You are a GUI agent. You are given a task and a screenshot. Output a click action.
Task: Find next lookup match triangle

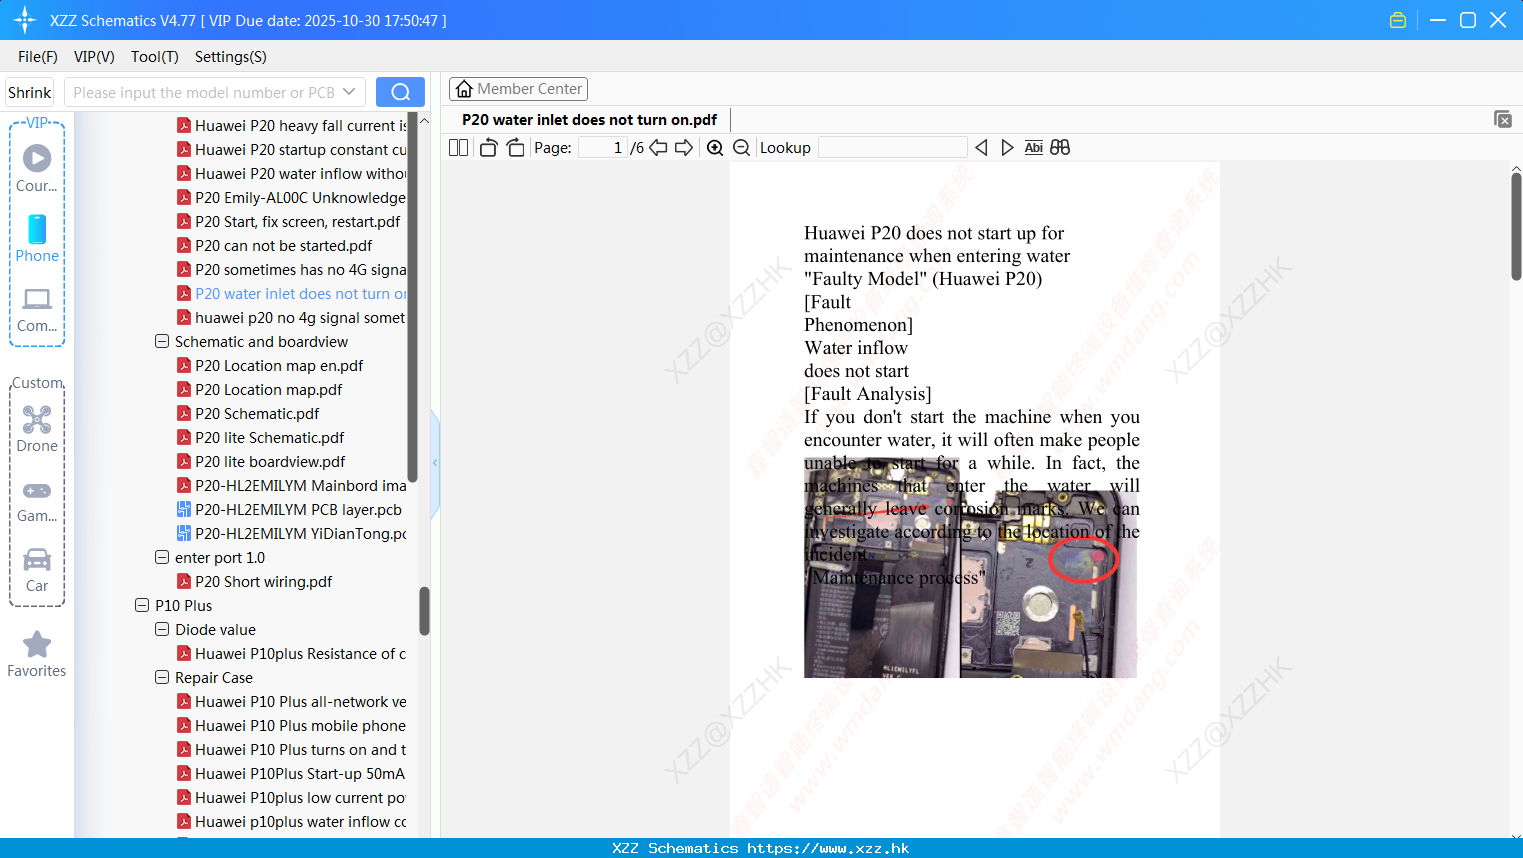[x=1007, y=147]
